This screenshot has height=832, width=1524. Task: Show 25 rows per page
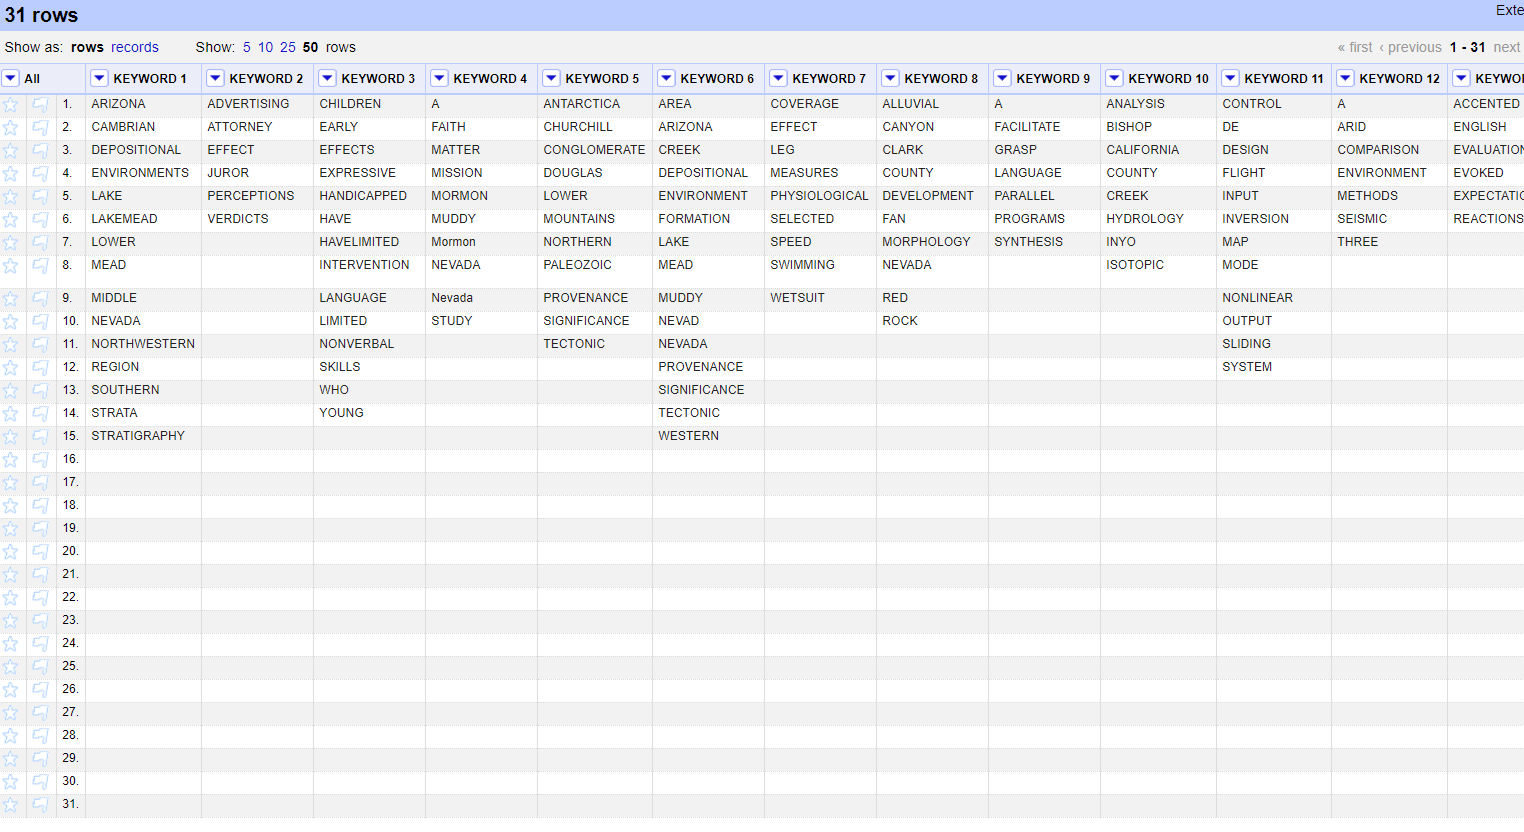(288, 47)
